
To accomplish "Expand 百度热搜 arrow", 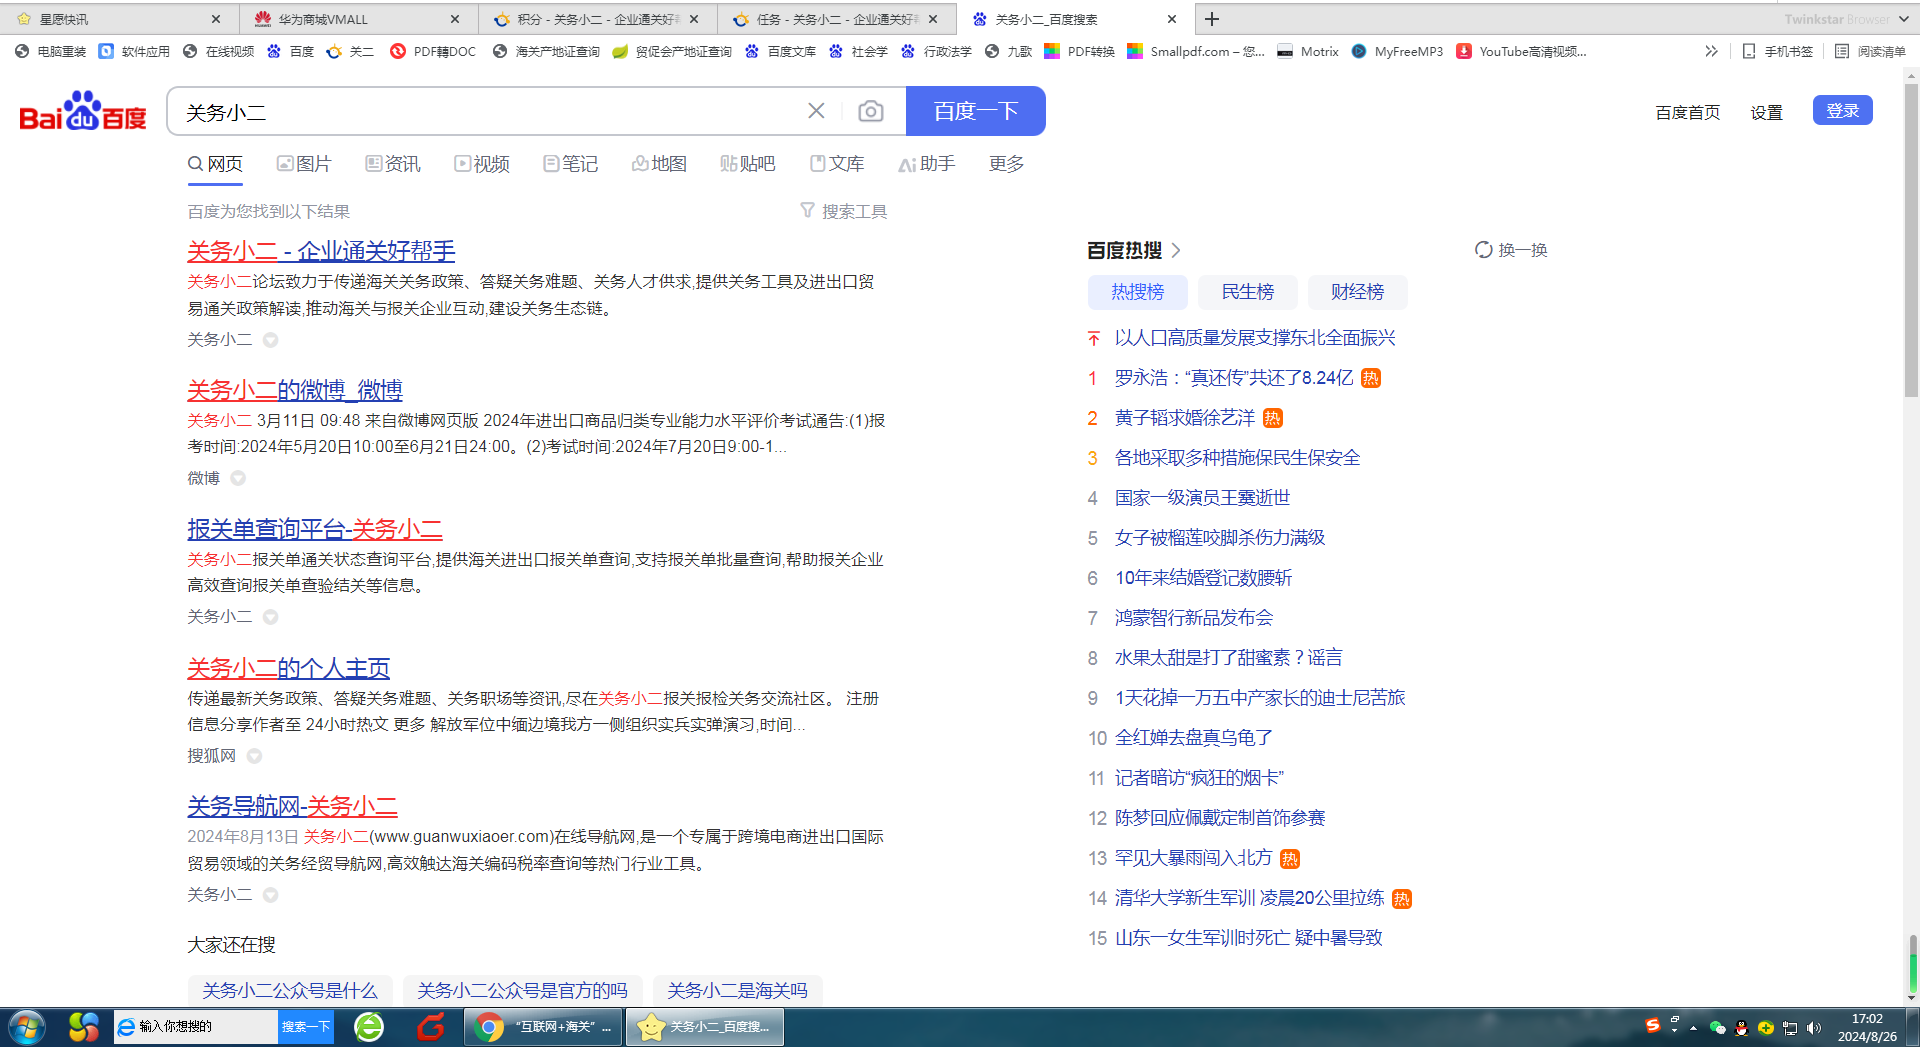I will (1176, 250).
